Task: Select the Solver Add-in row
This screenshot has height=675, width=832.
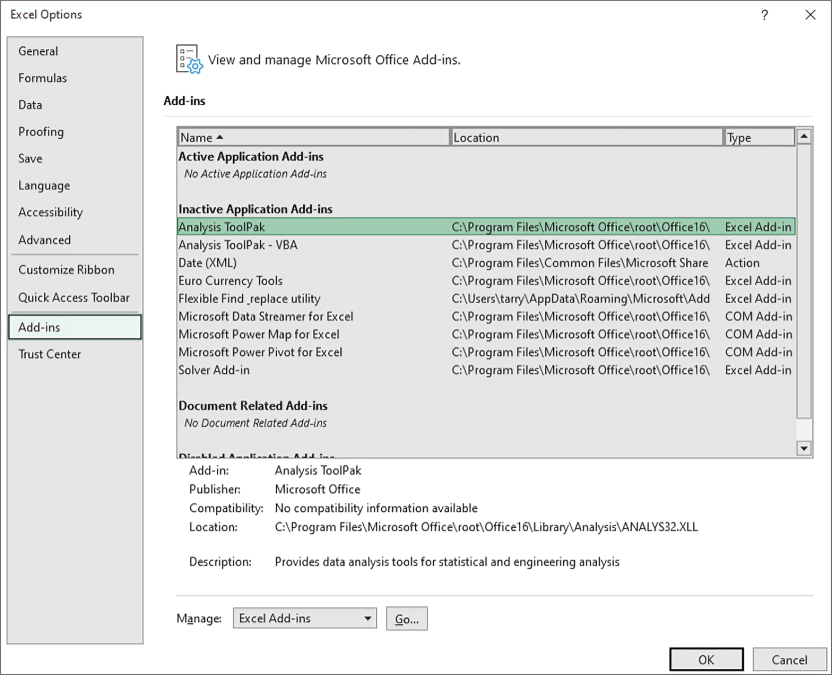Action: tap(486, 370)
